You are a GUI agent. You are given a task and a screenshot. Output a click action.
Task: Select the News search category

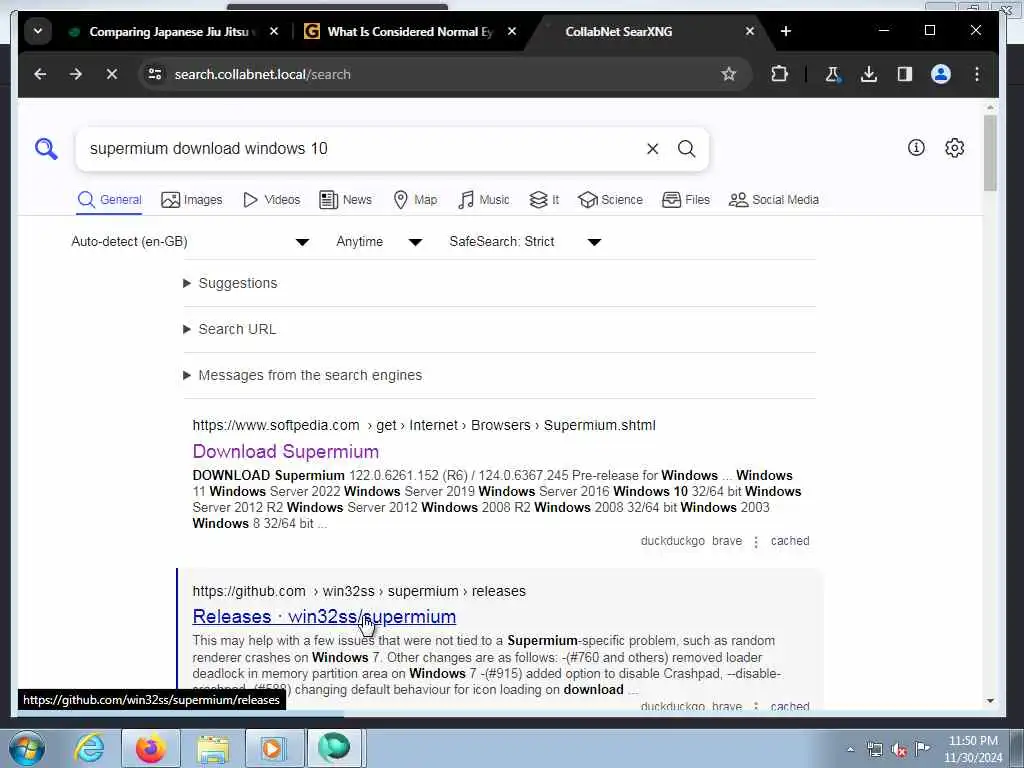[x=345, y=200]
